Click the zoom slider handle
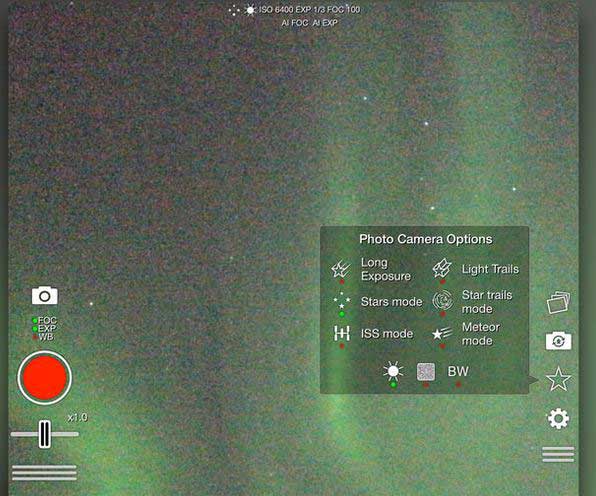The image size is (596, 496). 44,434
